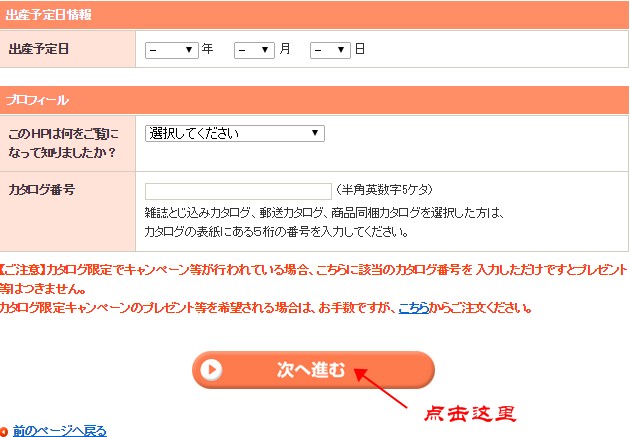The width and height of the screenshot is (630, 437).
Task: Click the white play icon on 次へ進む
Action: pos(211,369)
